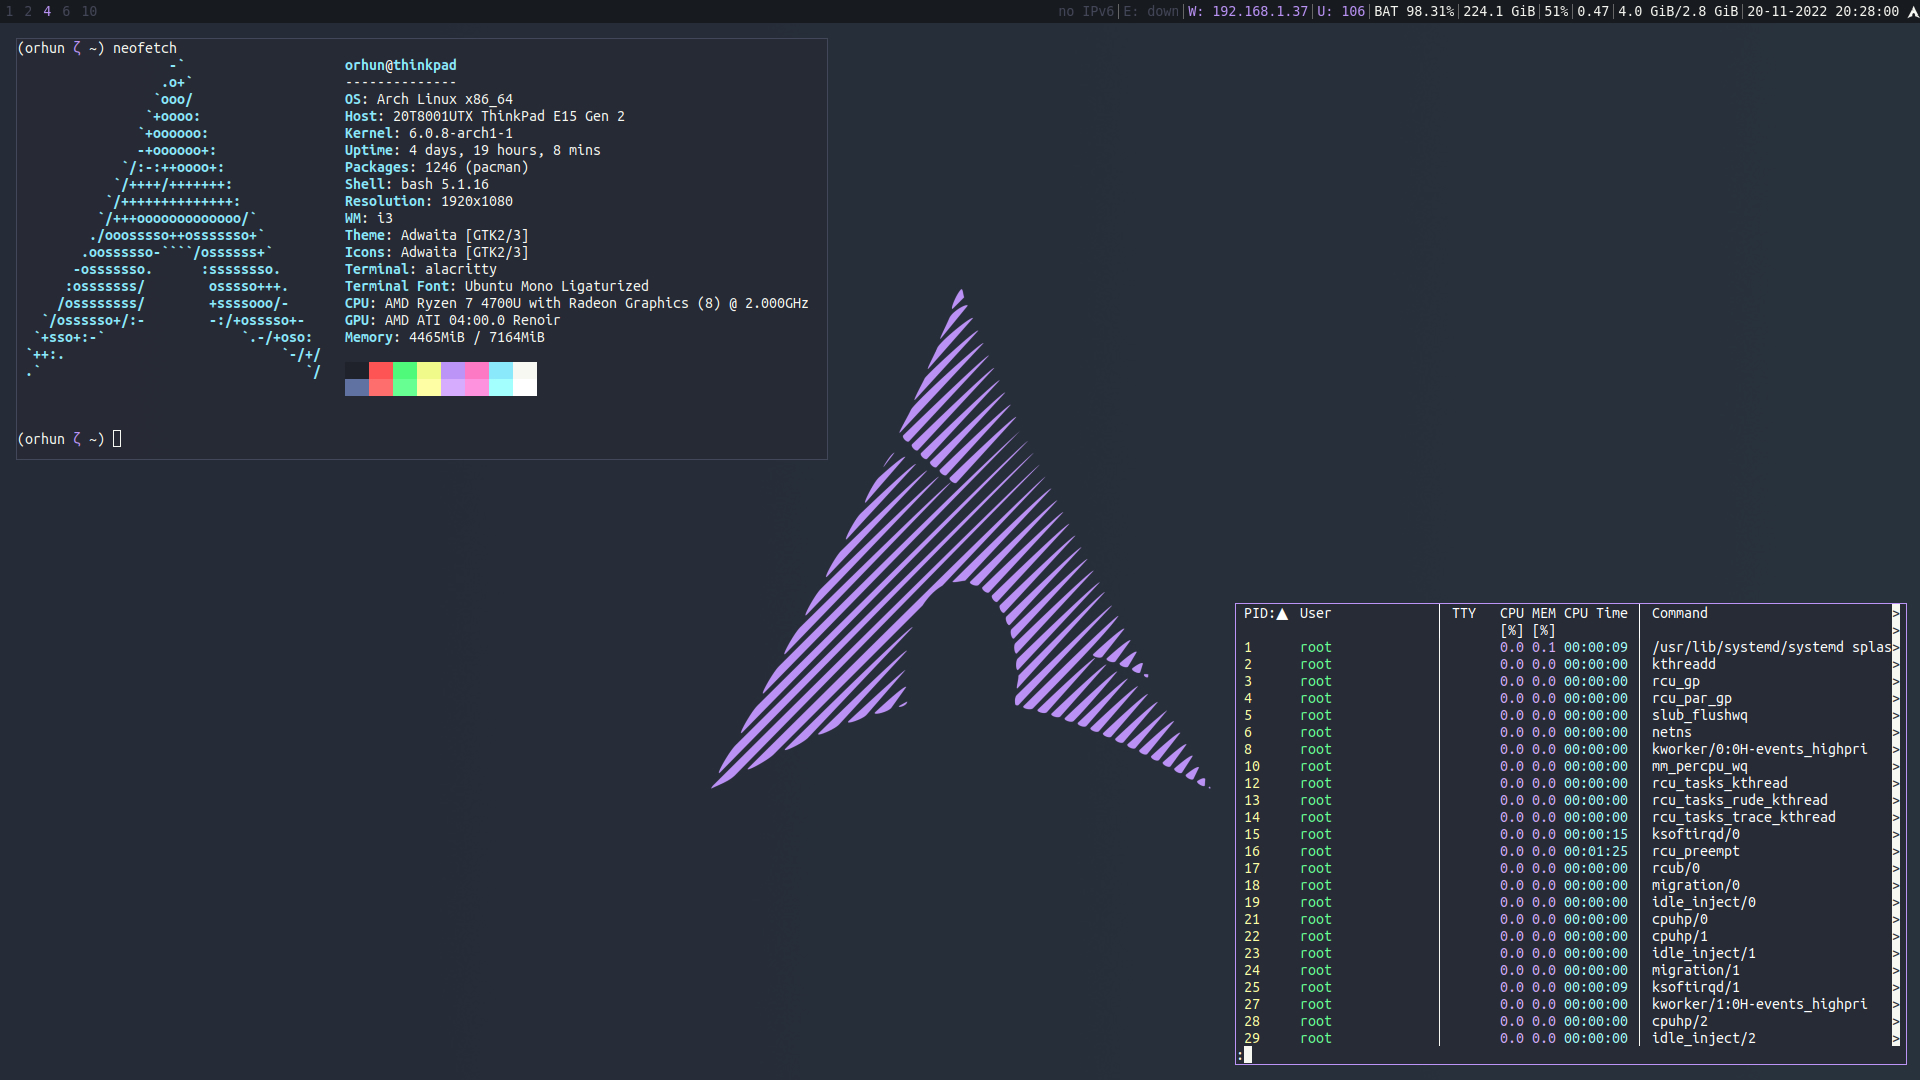
Task: Select the mm_percpu_wq process
Action: tap(1566, 767)
